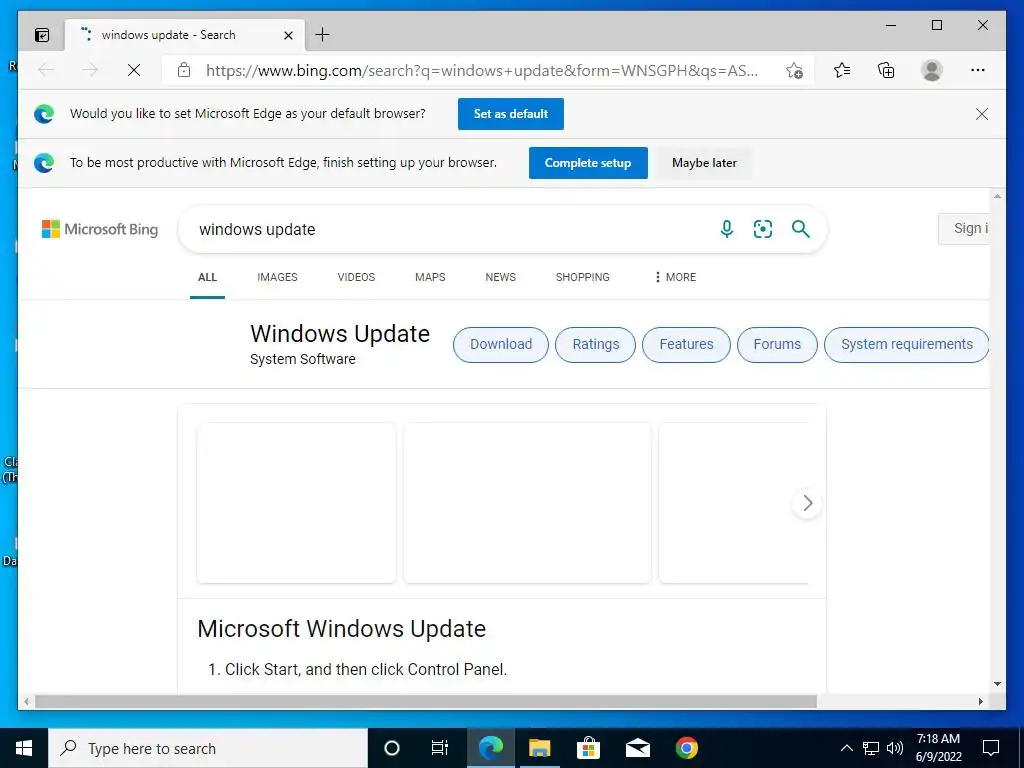Open the middle carousel card
This screenshot has height=768, width=1024.
[x=527, y=502]
